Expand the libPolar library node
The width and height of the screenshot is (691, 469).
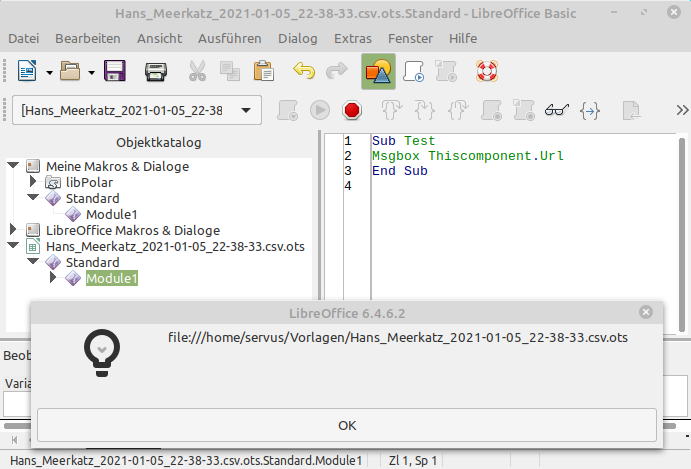coord(33,181)
